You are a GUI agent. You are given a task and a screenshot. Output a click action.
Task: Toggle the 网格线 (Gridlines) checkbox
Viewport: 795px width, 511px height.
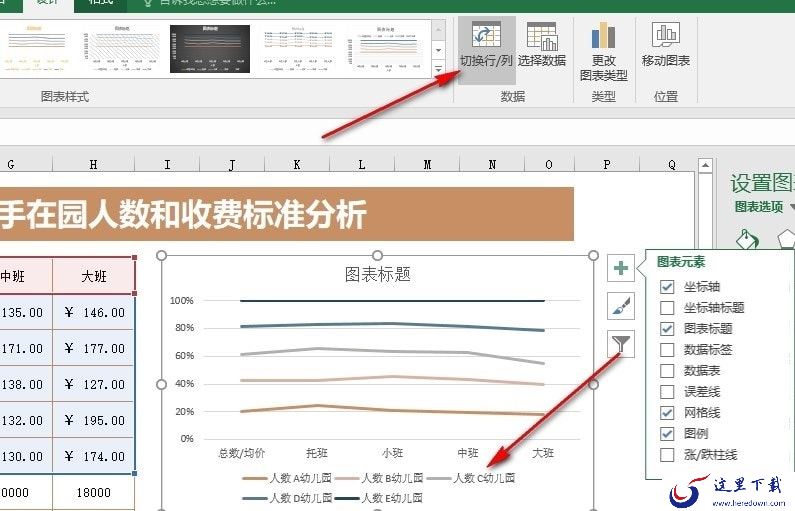[x=667, y=413]
